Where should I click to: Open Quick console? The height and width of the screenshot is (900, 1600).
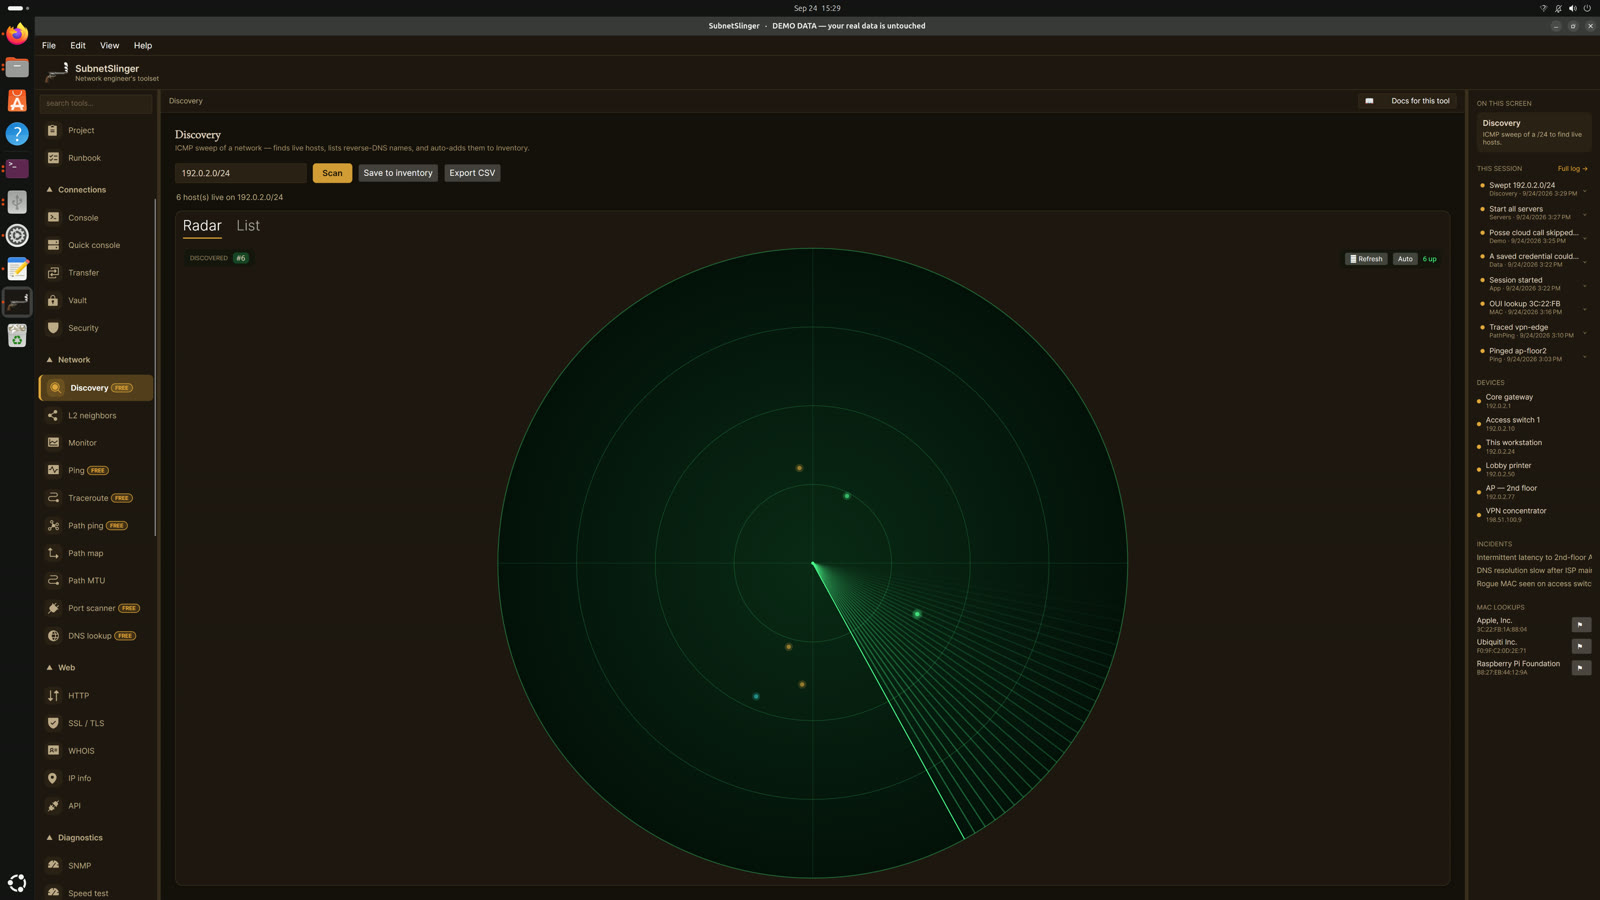coord(96,245)
